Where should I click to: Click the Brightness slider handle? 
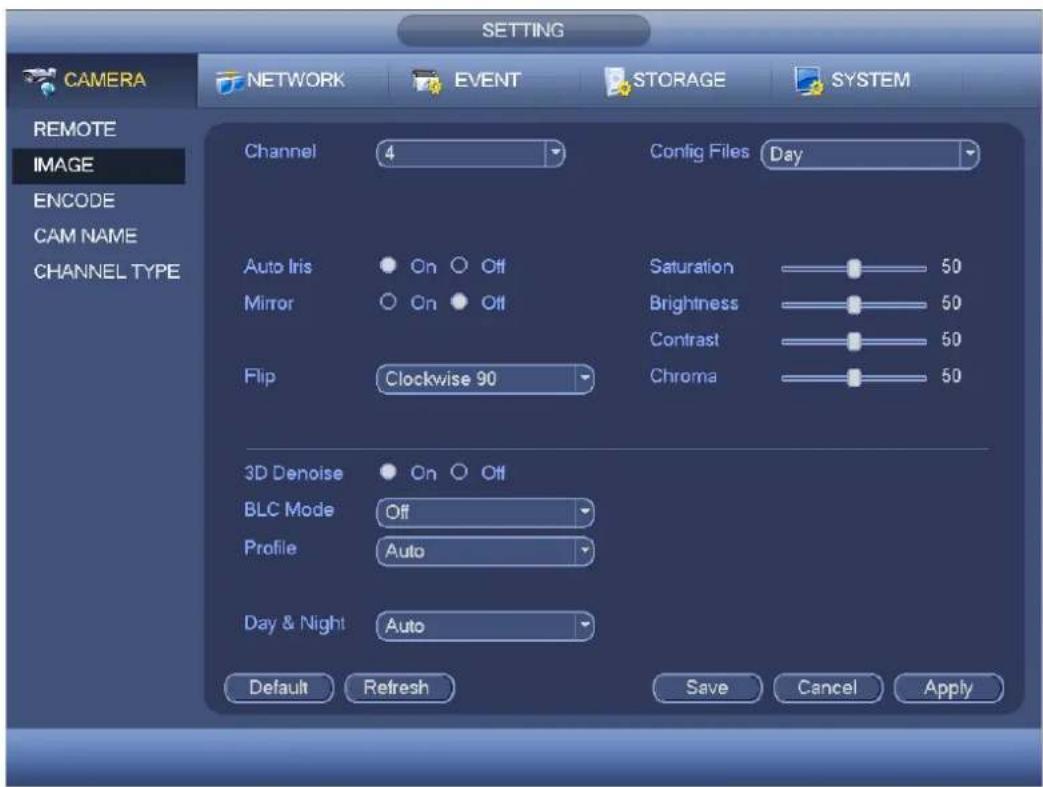tap(854, 305)
